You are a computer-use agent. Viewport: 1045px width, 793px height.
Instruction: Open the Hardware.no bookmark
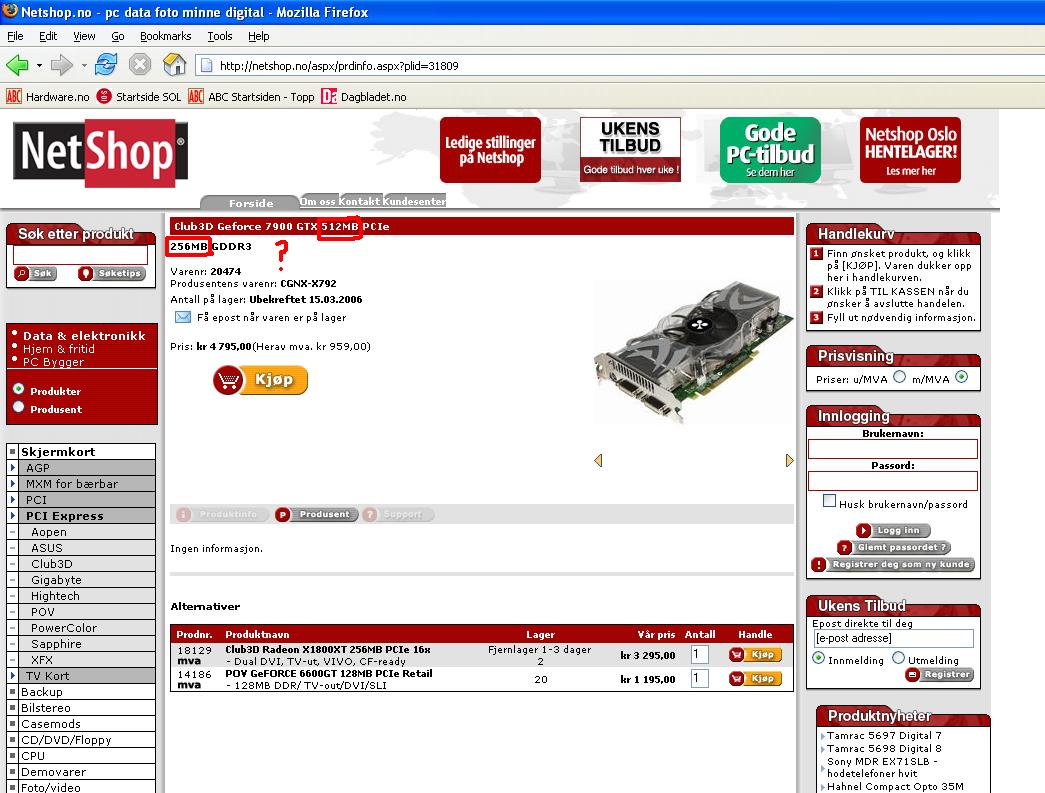tap(48, 97)
